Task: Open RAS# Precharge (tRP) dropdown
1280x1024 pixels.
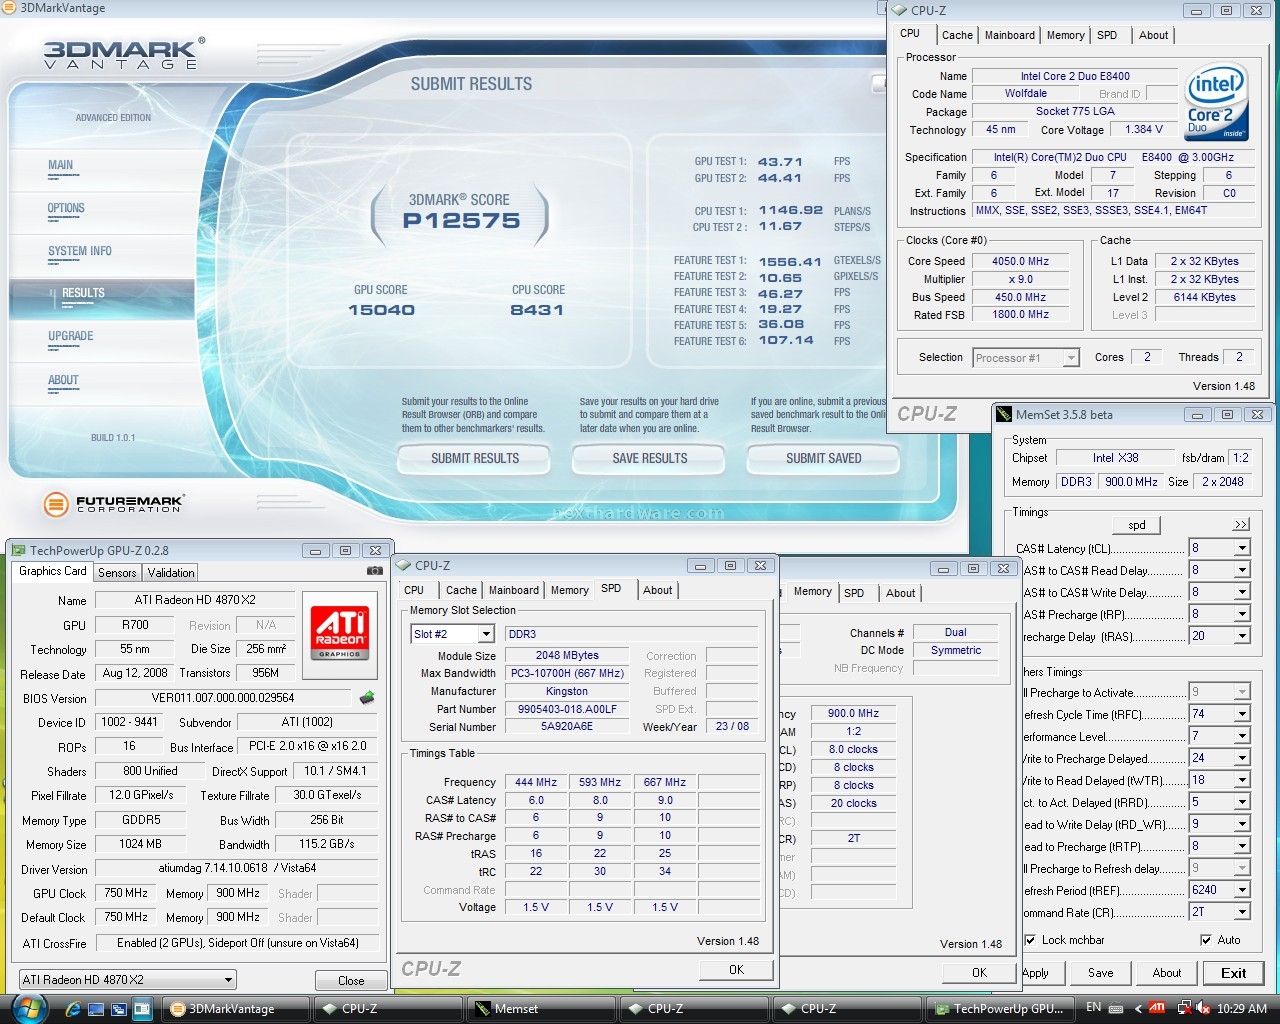Action: [x=1241, y=614]
